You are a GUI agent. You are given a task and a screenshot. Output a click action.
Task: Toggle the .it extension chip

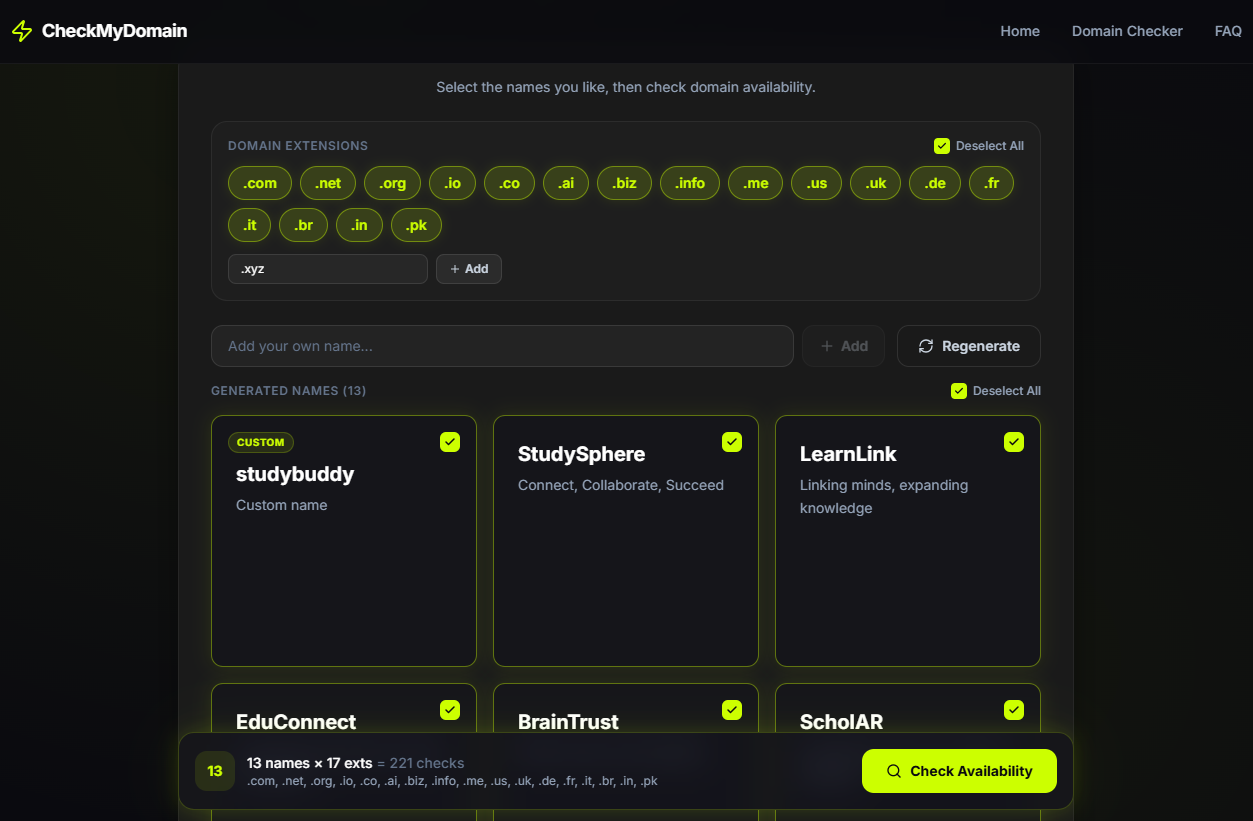(250, 225)
